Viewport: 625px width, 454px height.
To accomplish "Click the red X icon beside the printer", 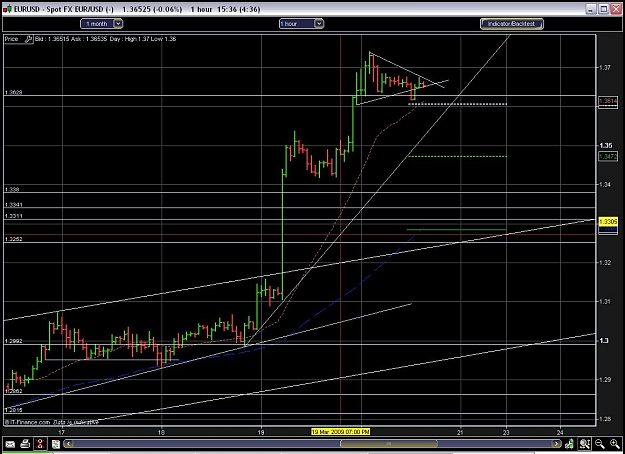I will [39, 444].
